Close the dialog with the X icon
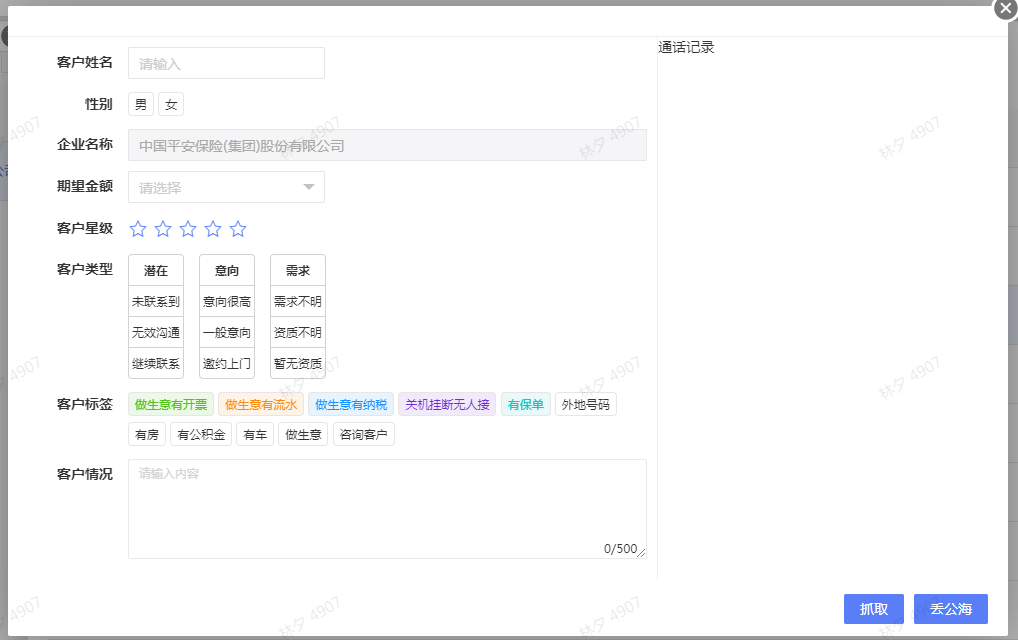Viewport: 1018px width, 640px height. point(1006,8)
